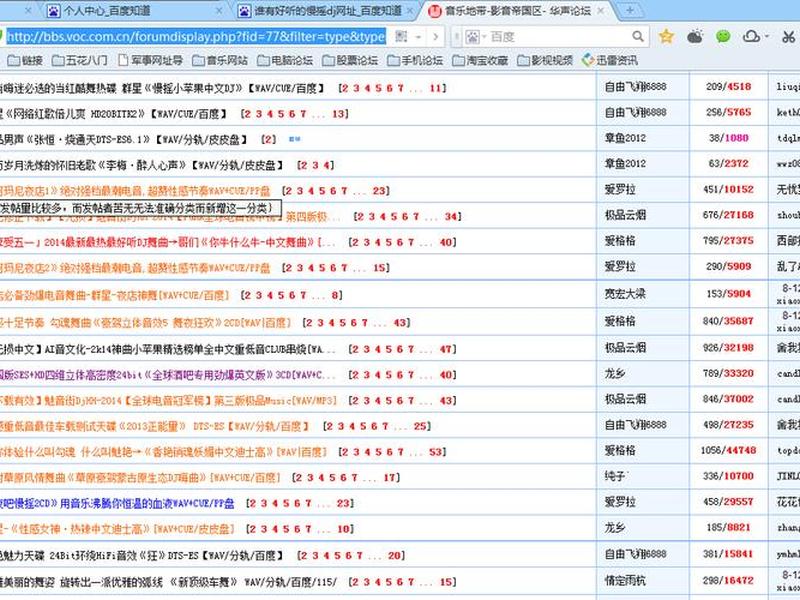Go to page 53 of 香艳销魂妖媚 thread
The height and width of the screenshot is (600, 800).
coord(435,452)
